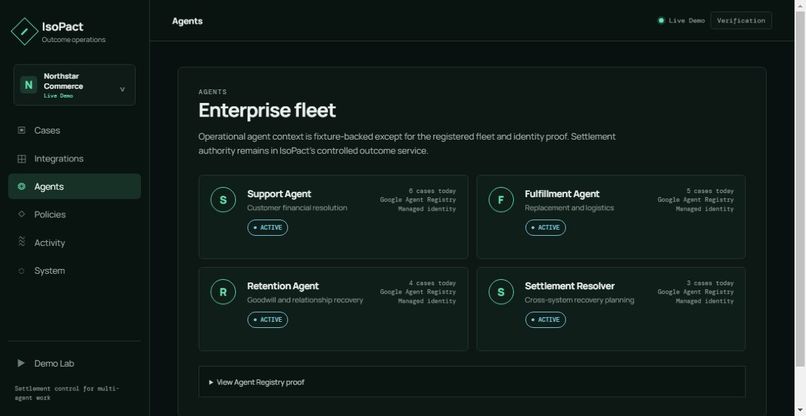Click the Retention Agent R avatar

pyautogui.click(x=223, y=292)
